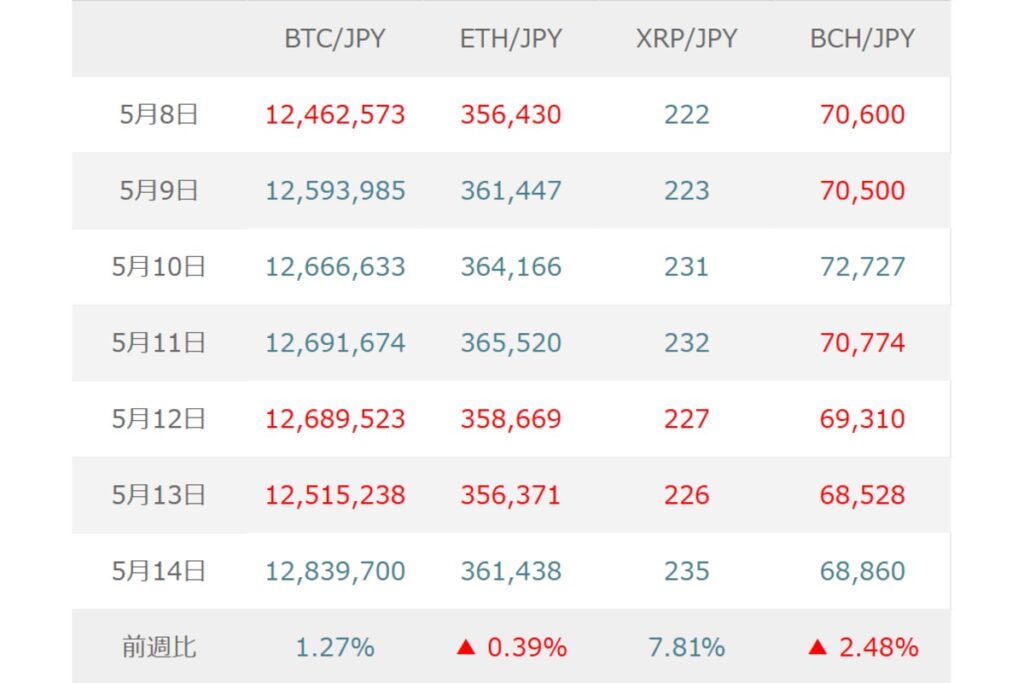Select the BTC/JPY column header
1024x683 pixels.
334,39
